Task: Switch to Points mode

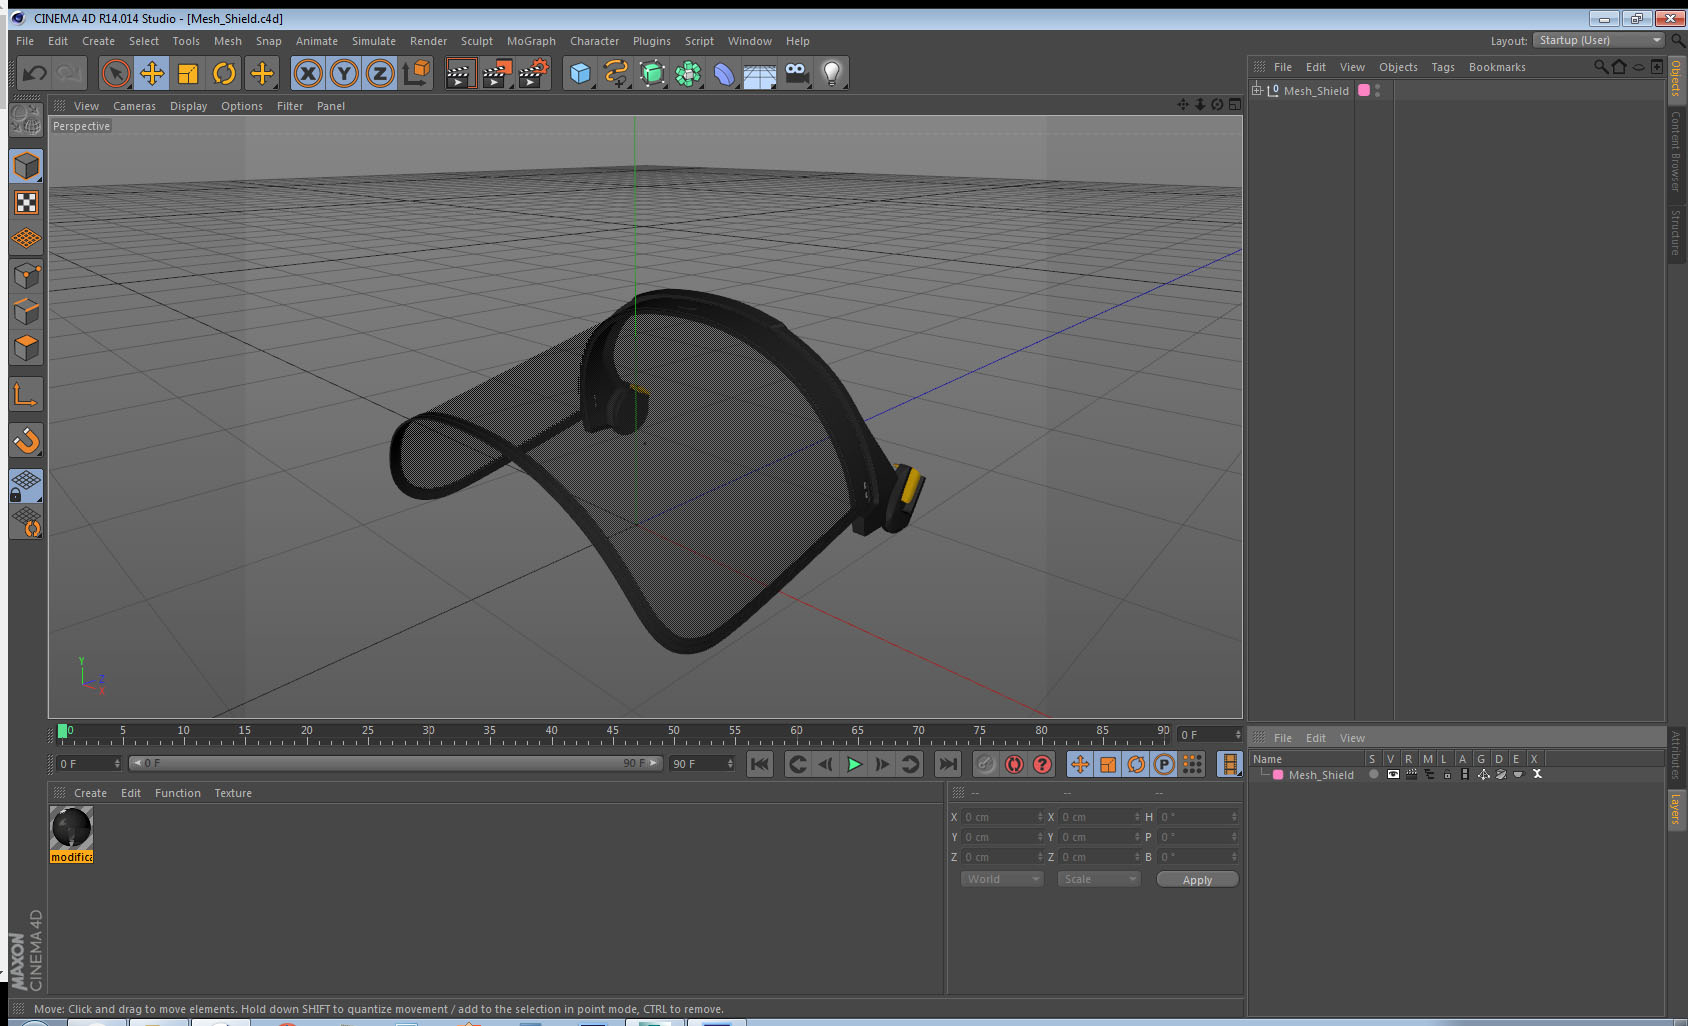Action: tap(27, 275)
